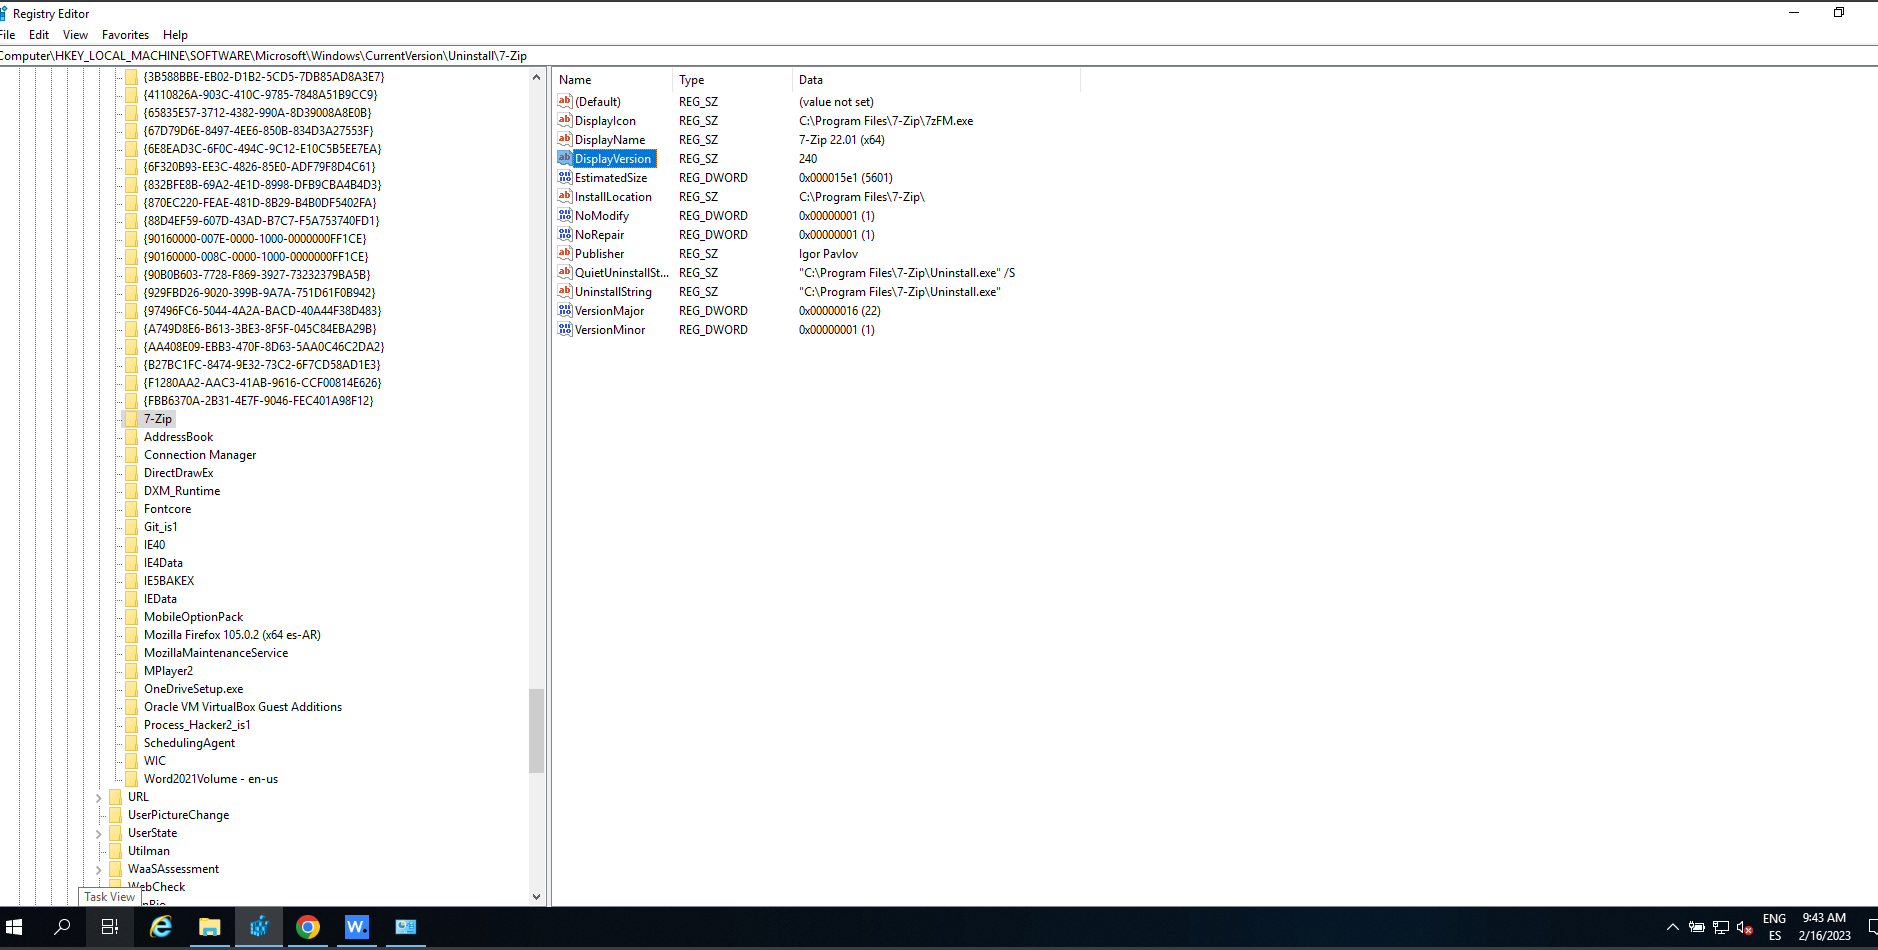Image resolution: width=1878 pixels, height=950 pixels.
Task: Open the system clock showing 9:43 AM
Action: 1822,927
